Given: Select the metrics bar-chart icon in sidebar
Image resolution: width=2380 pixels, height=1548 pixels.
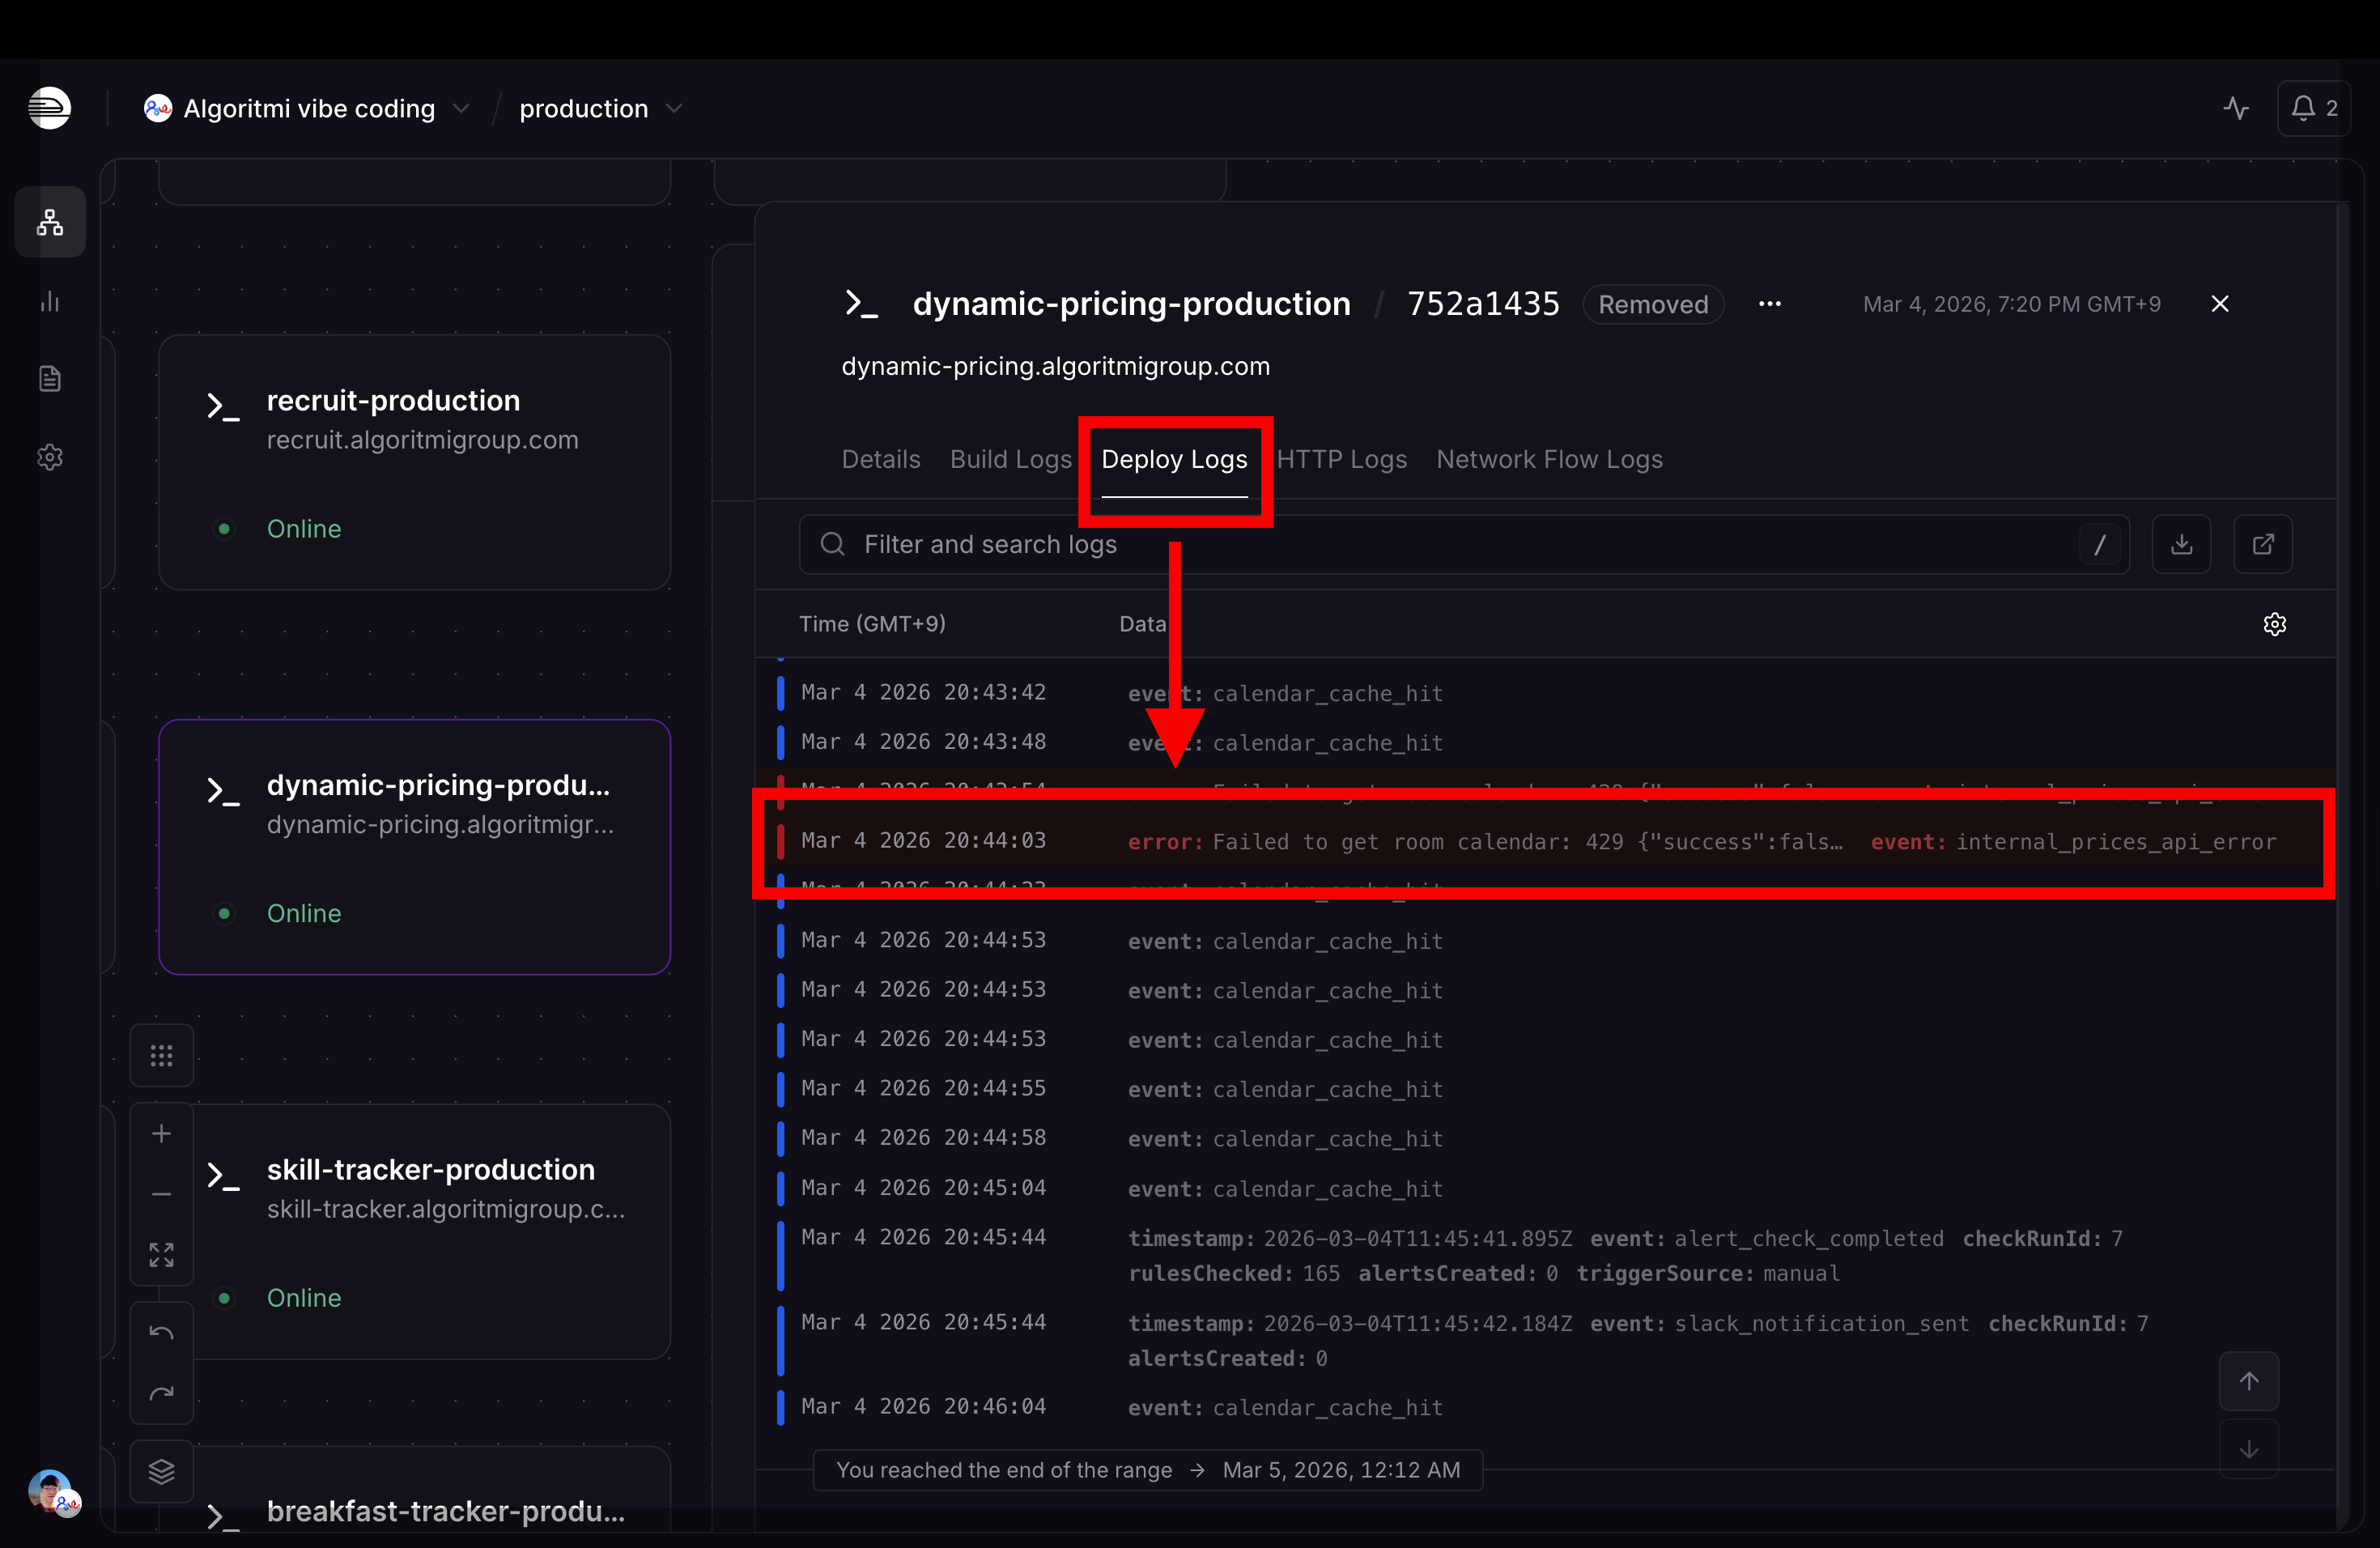Looking at the screenshot, I should [x=49, y=301].
